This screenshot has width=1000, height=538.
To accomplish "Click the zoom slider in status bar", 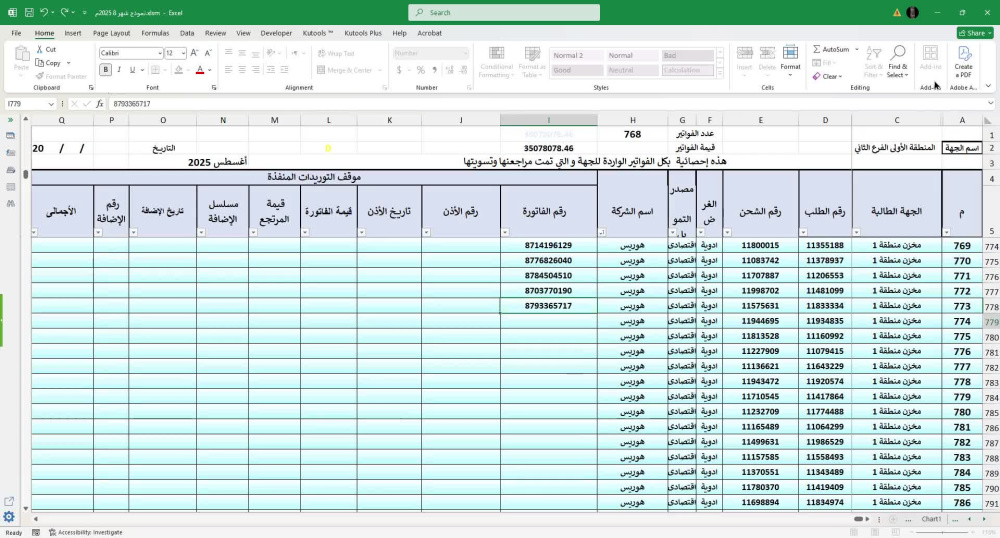I will pyautogui.click(x=944, y=532).
